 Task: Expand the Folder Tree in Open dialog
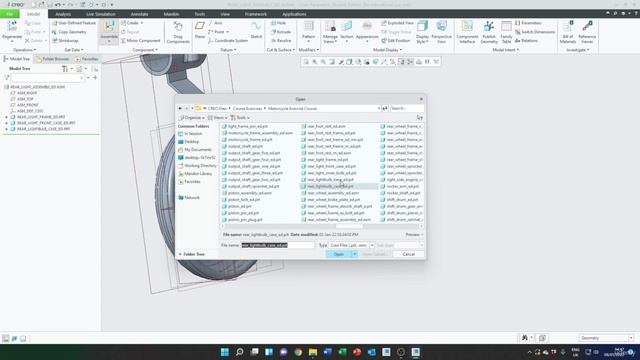click(x=191, y=254)
